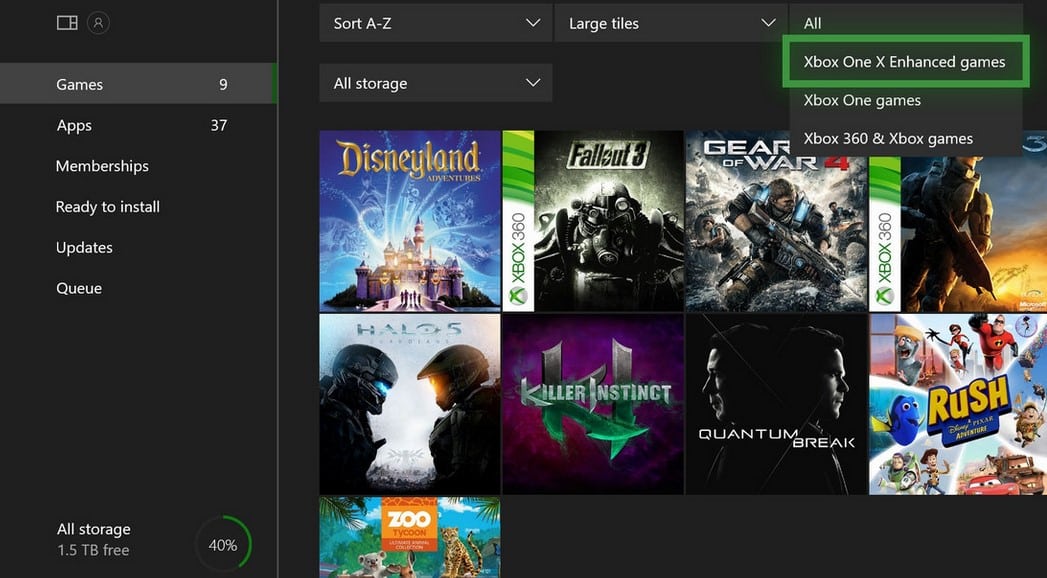Select Xbox 360 & Xbox games filter
1047x578 pixels.
tap(886, 138)
